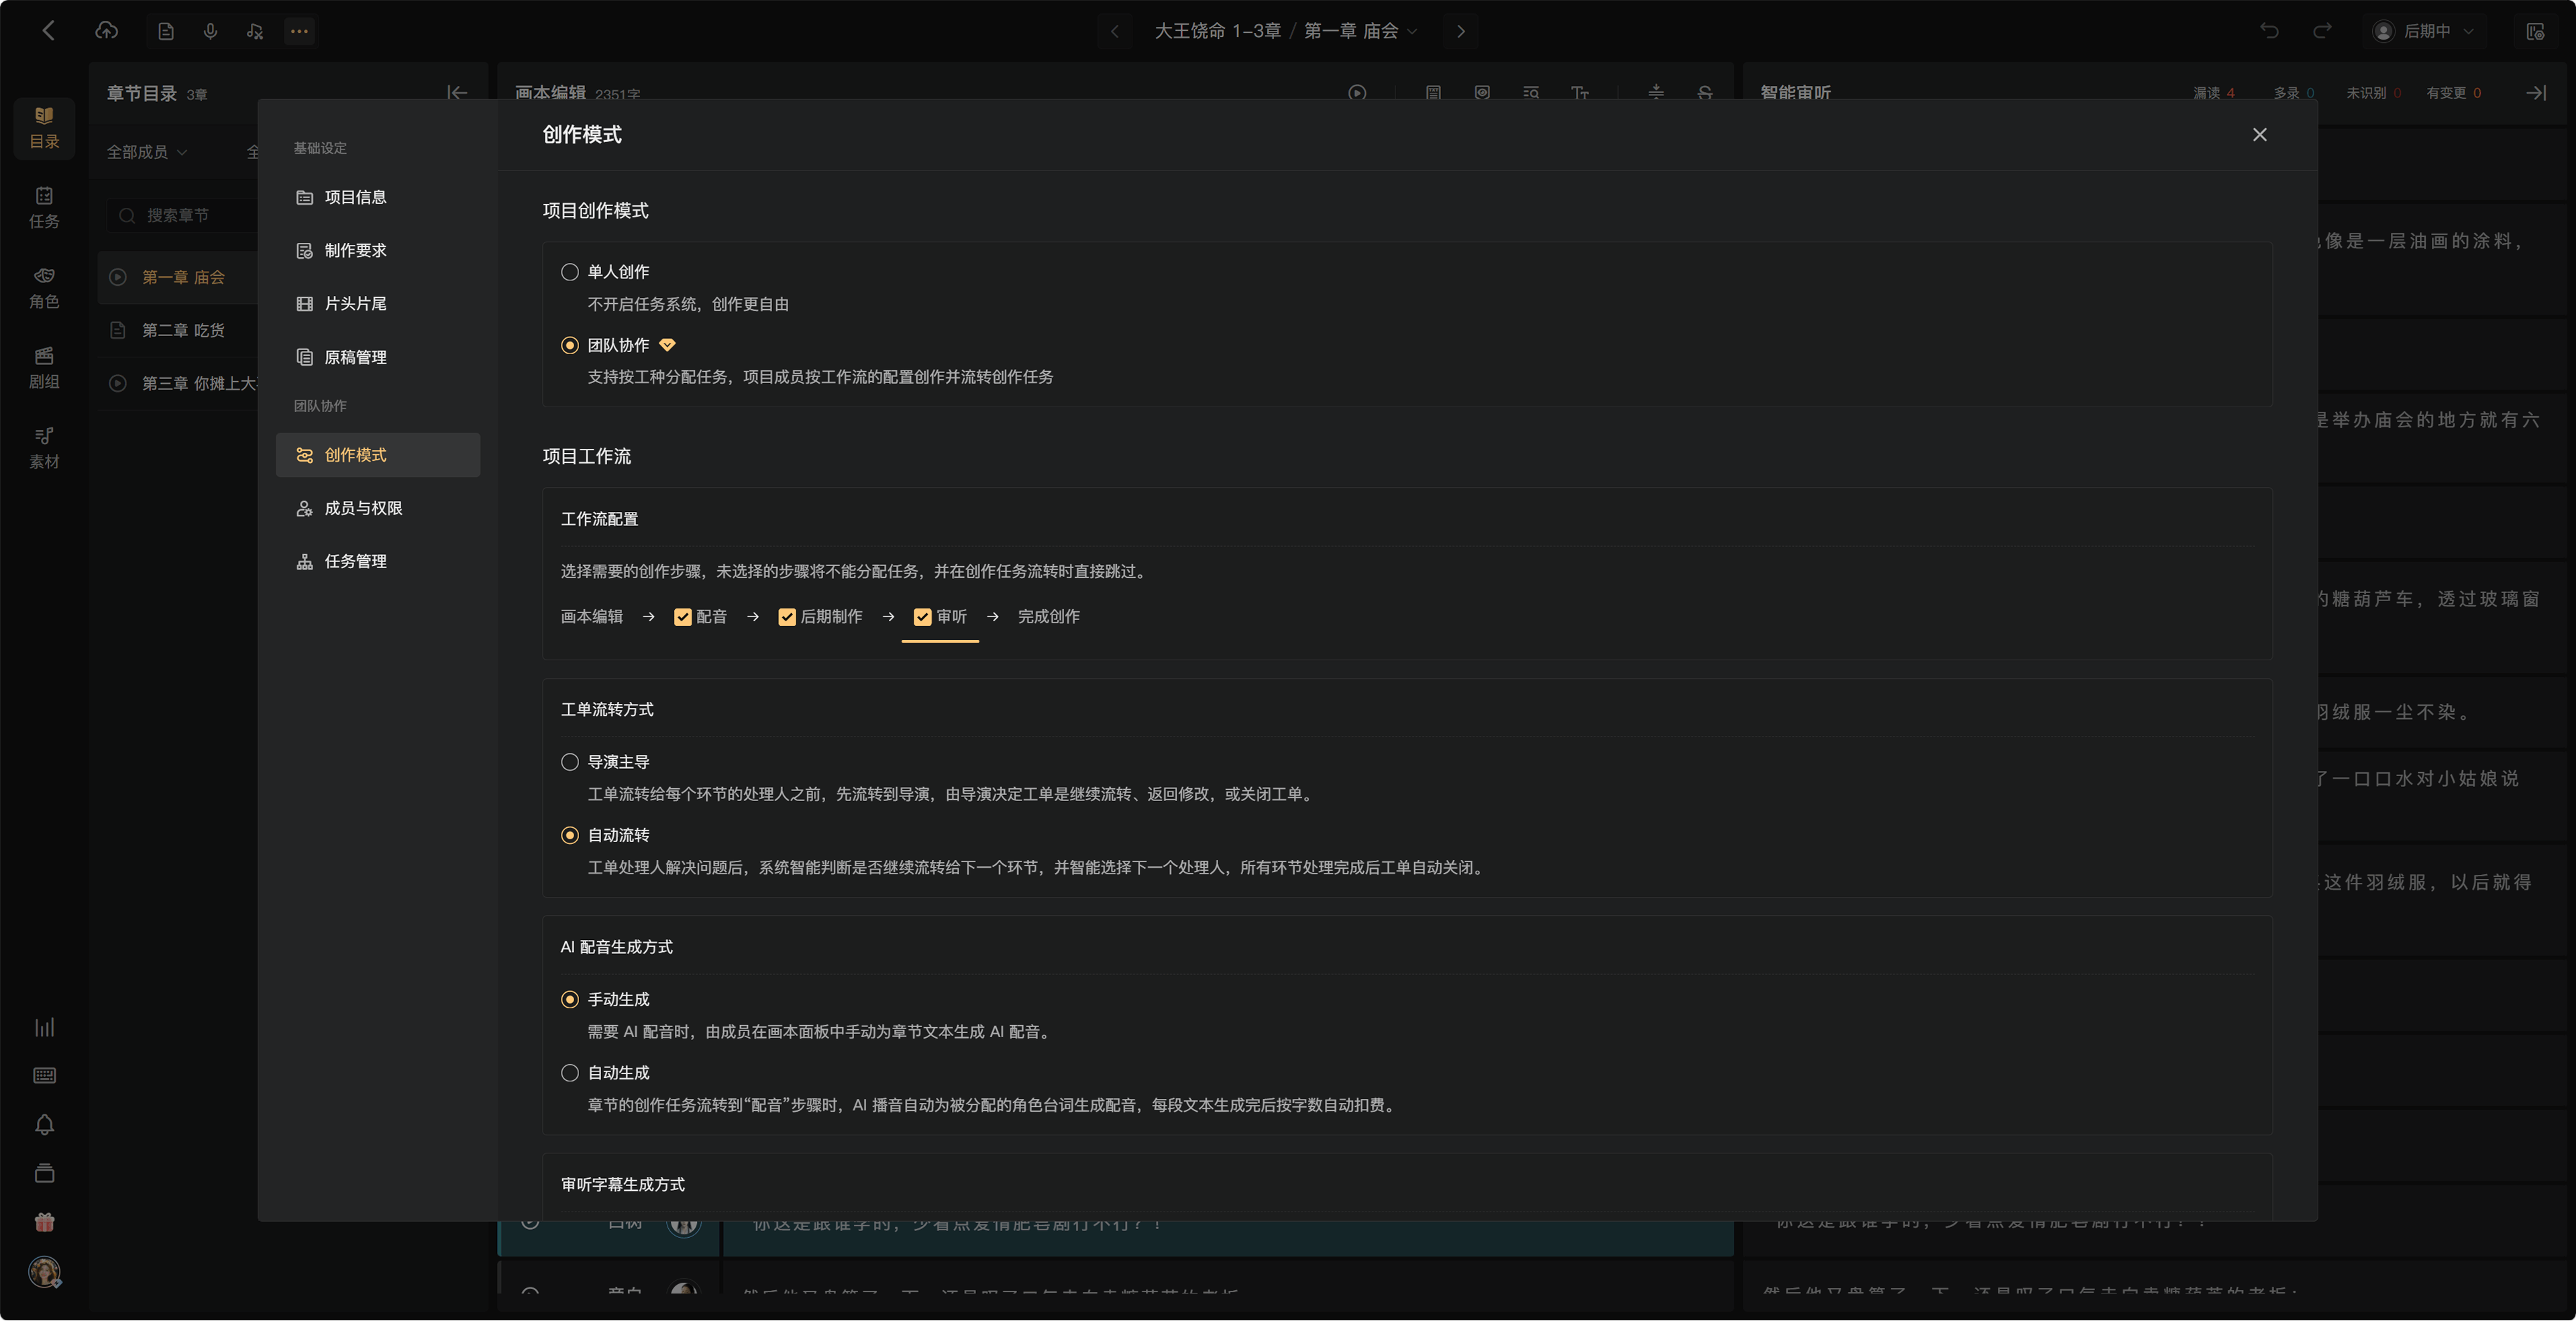
Task: Select 自动生成 AI dubbing option
Action: coord(570,1073)
